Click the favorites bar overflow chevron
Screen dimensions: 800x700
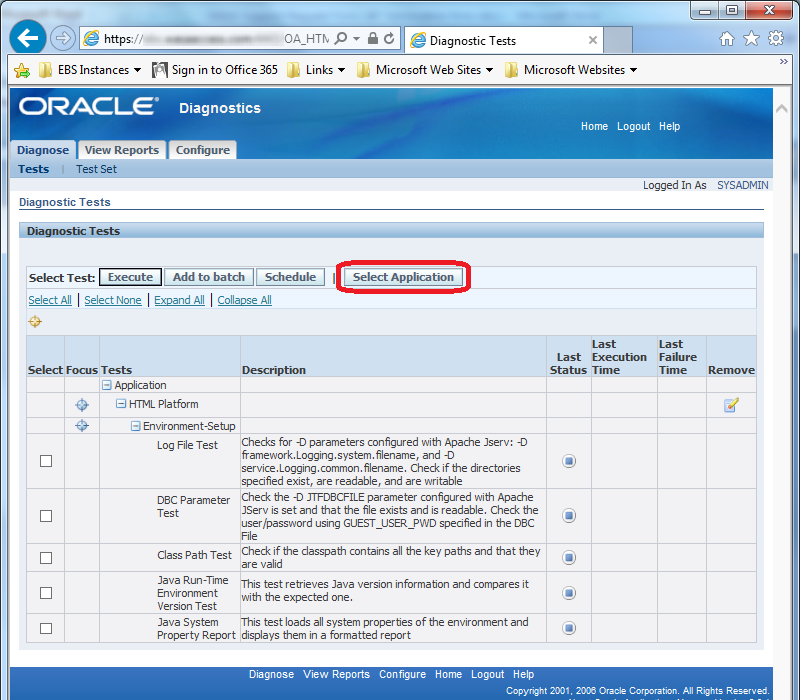point(784,62)
